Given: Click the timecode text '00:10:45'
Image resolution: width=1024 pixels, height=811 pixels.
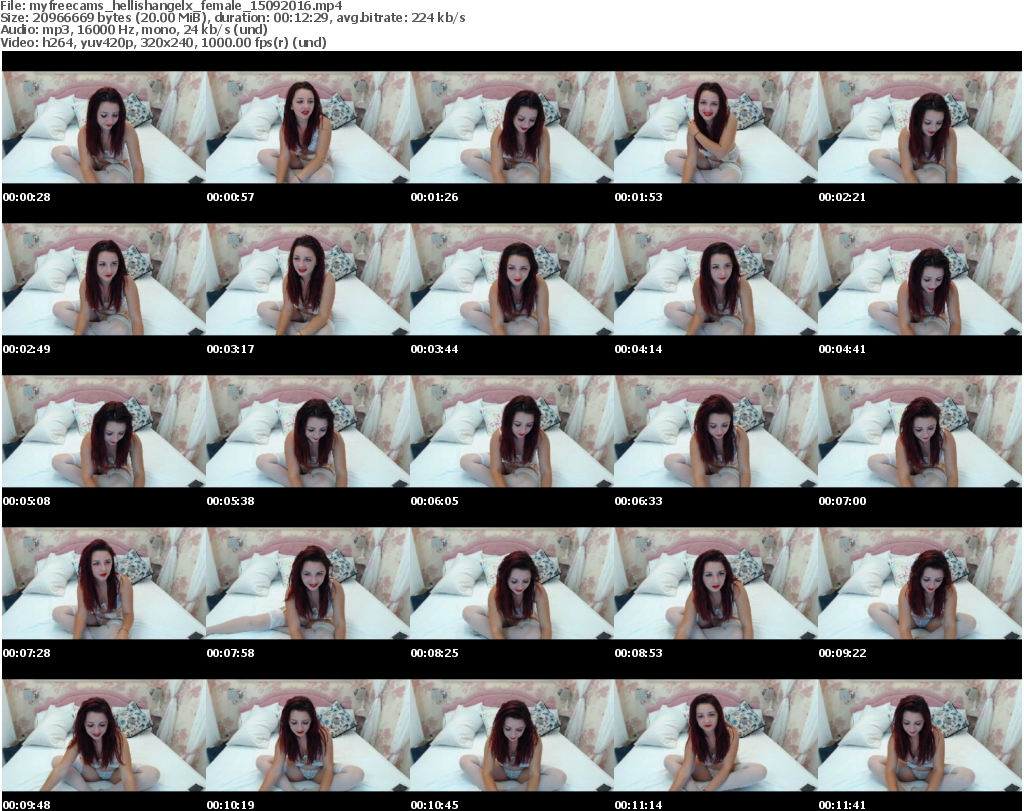Looking at the screenshot, I should click(x=434, y=805).
